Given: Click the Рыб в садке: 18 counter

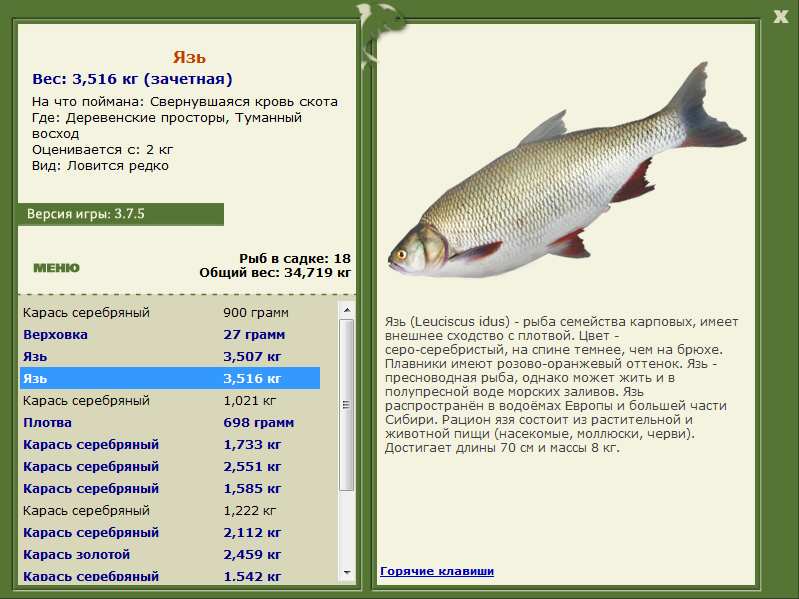Looking at the screenshot, I should click(x=295, y=258).
